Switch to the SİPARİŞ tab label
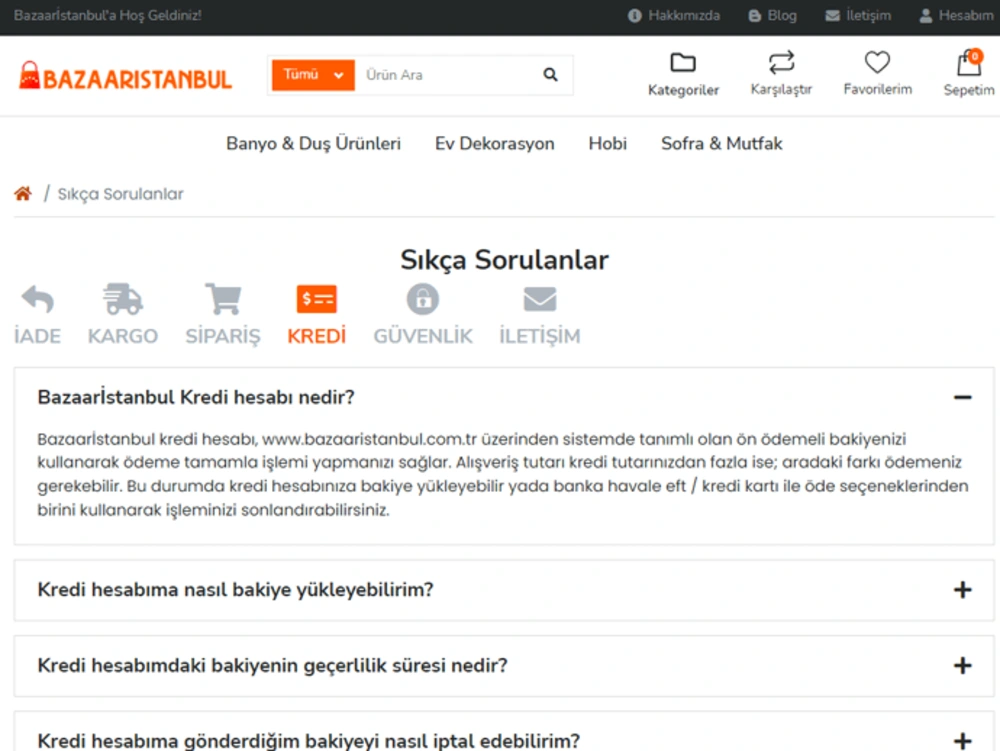1000x751 pixels. 223,336
